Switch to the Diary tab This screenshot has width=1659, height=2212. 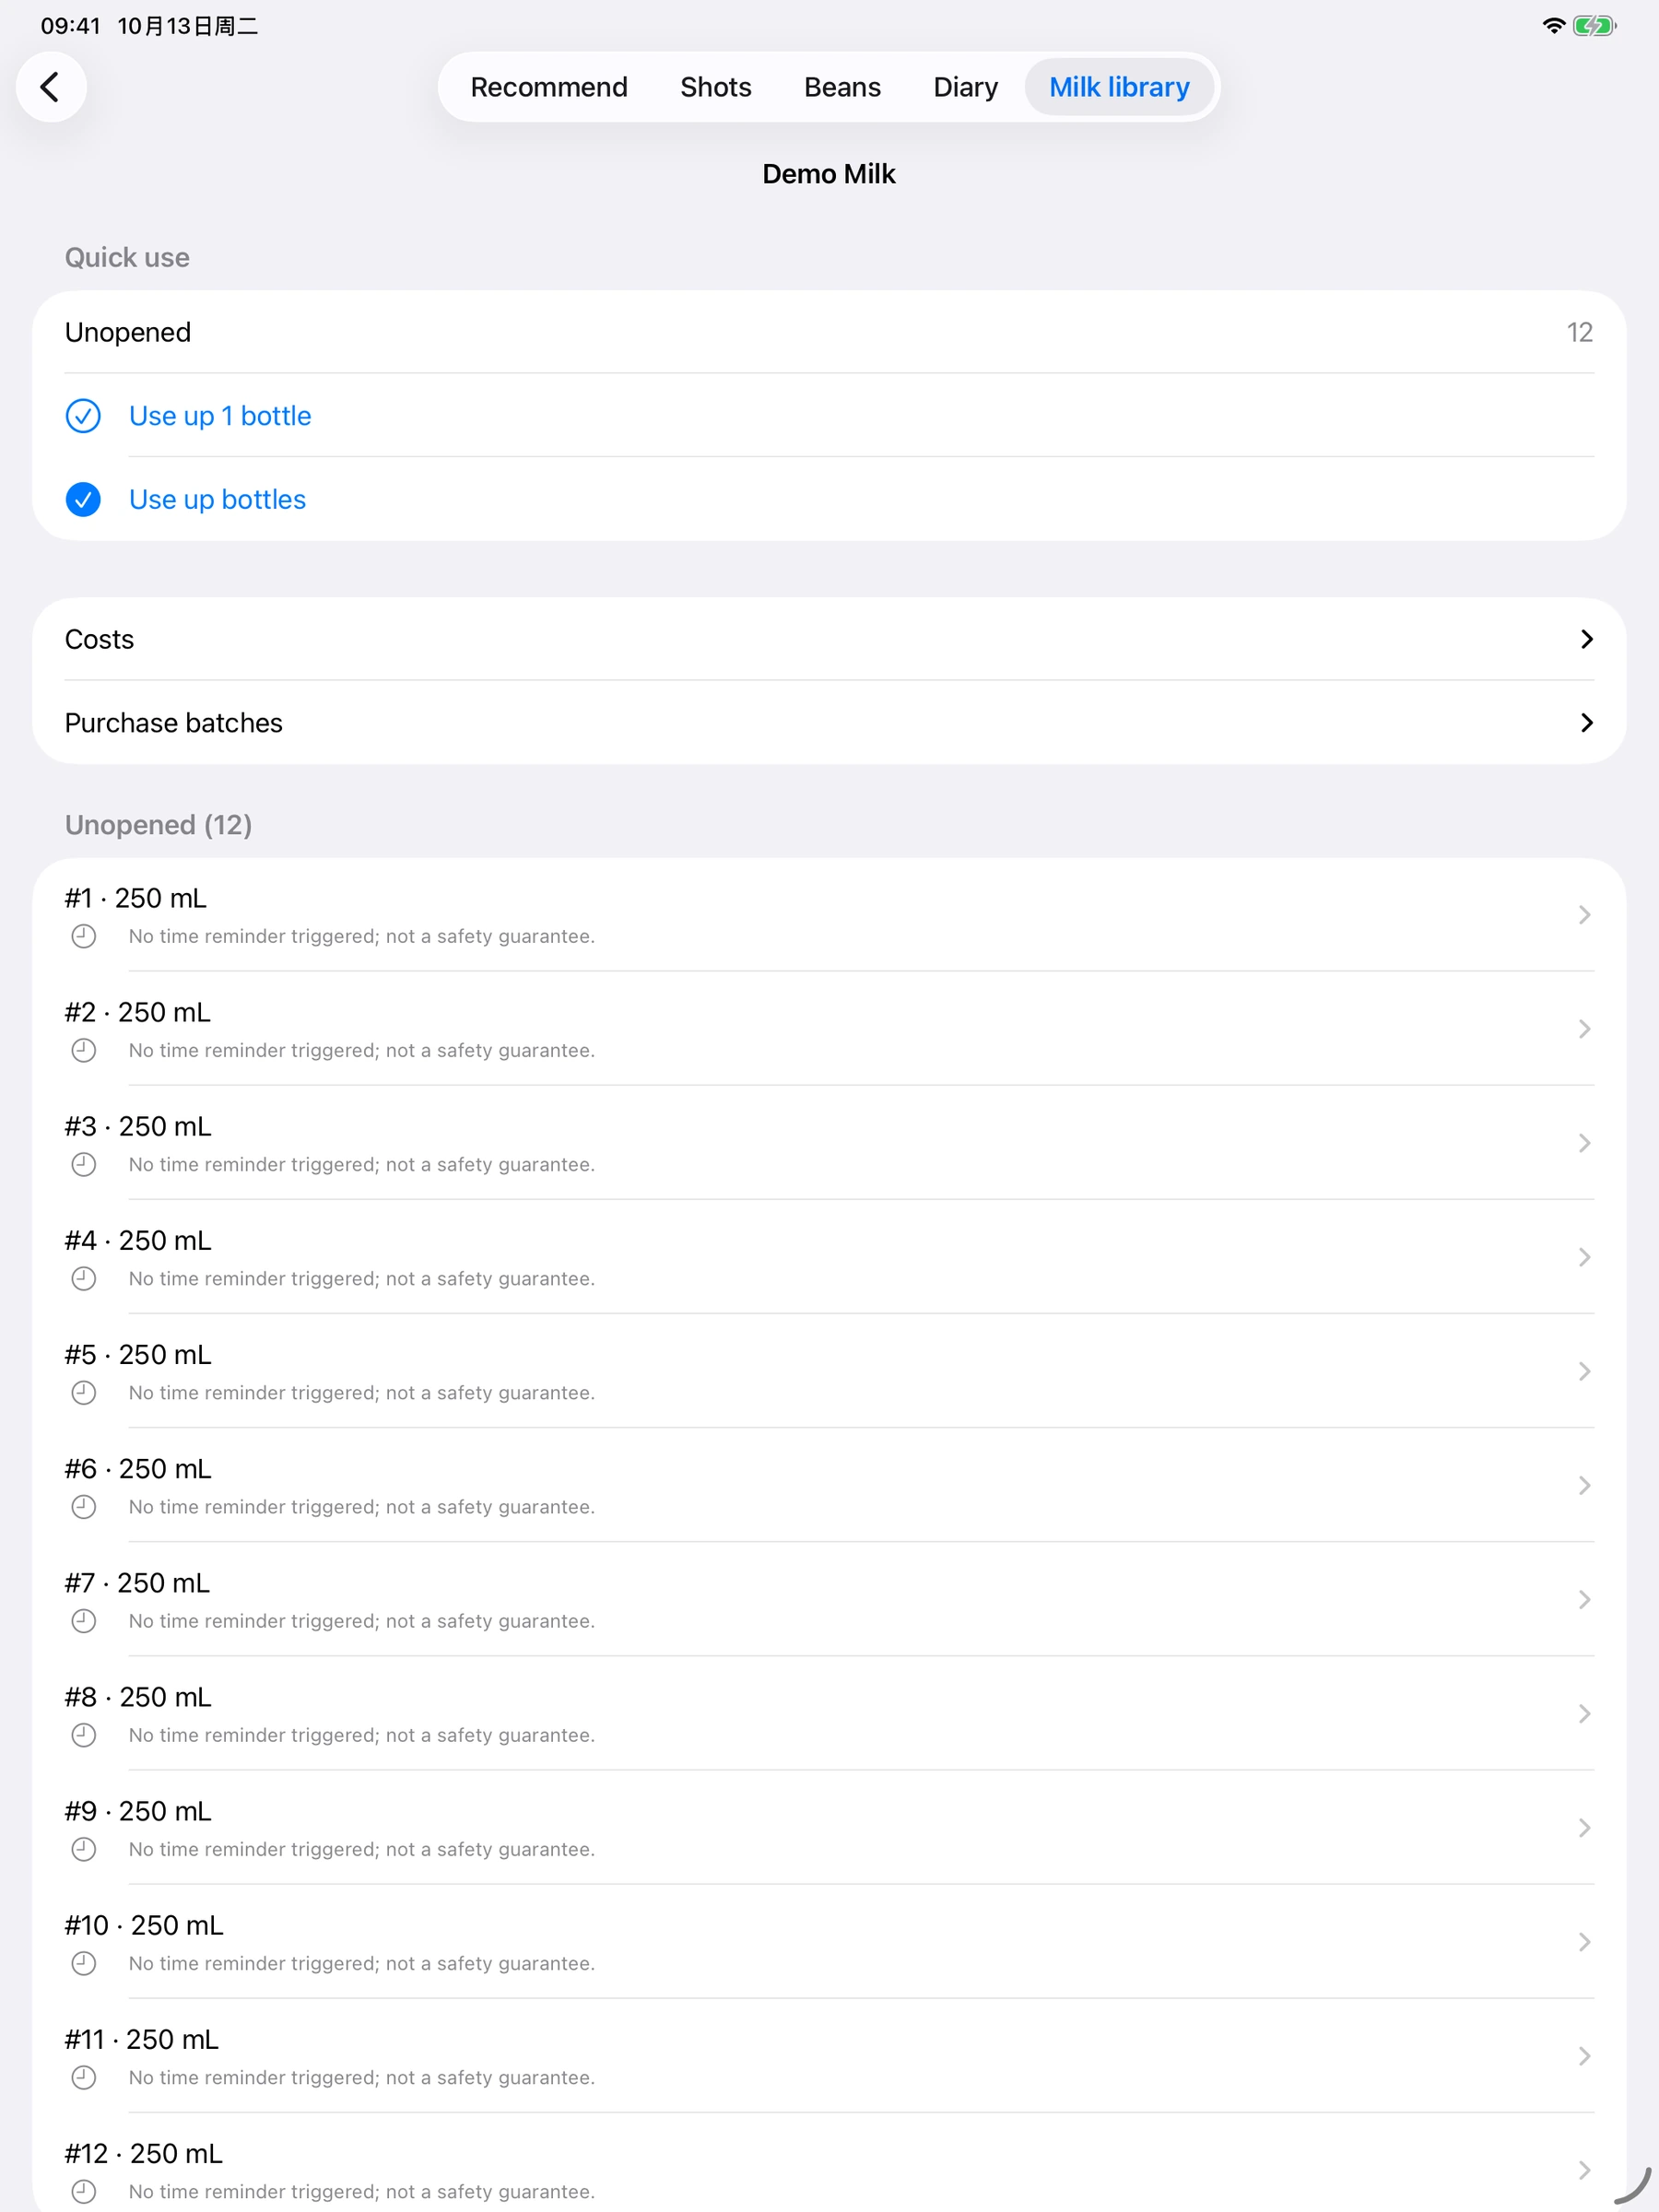[x=965, y=87]
